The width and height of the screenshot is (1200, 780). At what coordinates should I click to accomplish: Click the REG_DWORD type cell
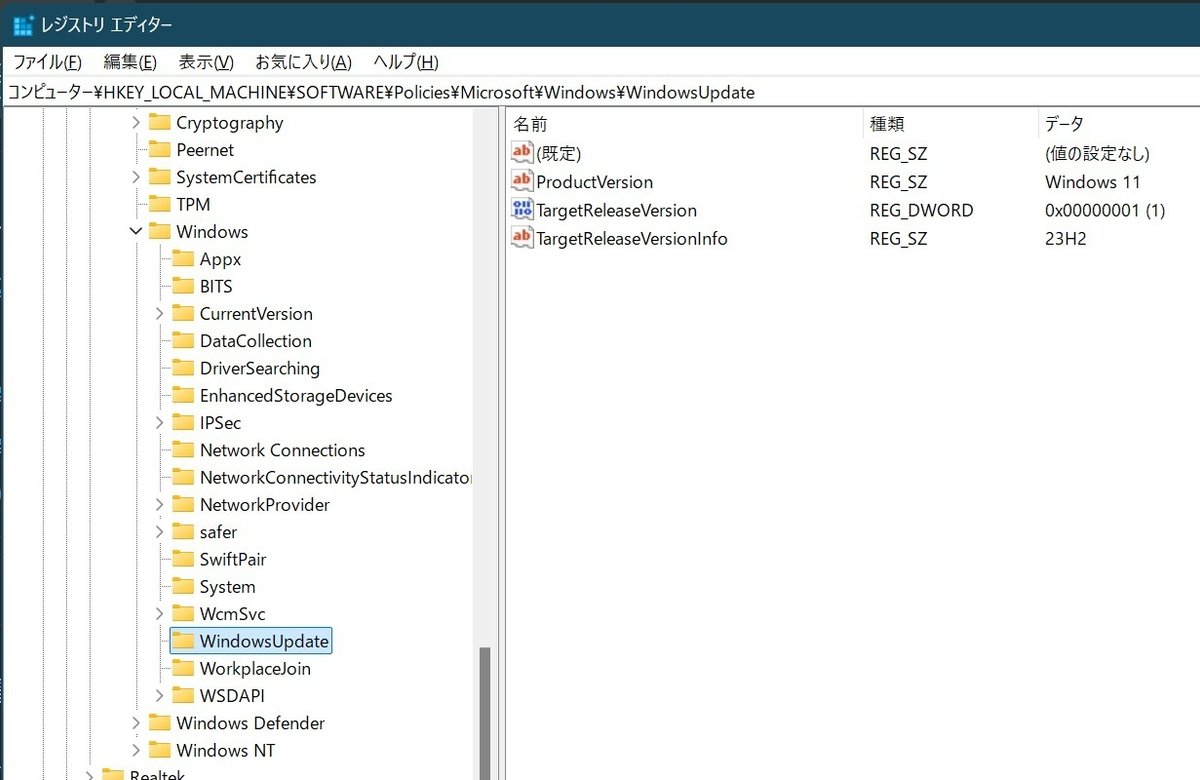point(921,210)
